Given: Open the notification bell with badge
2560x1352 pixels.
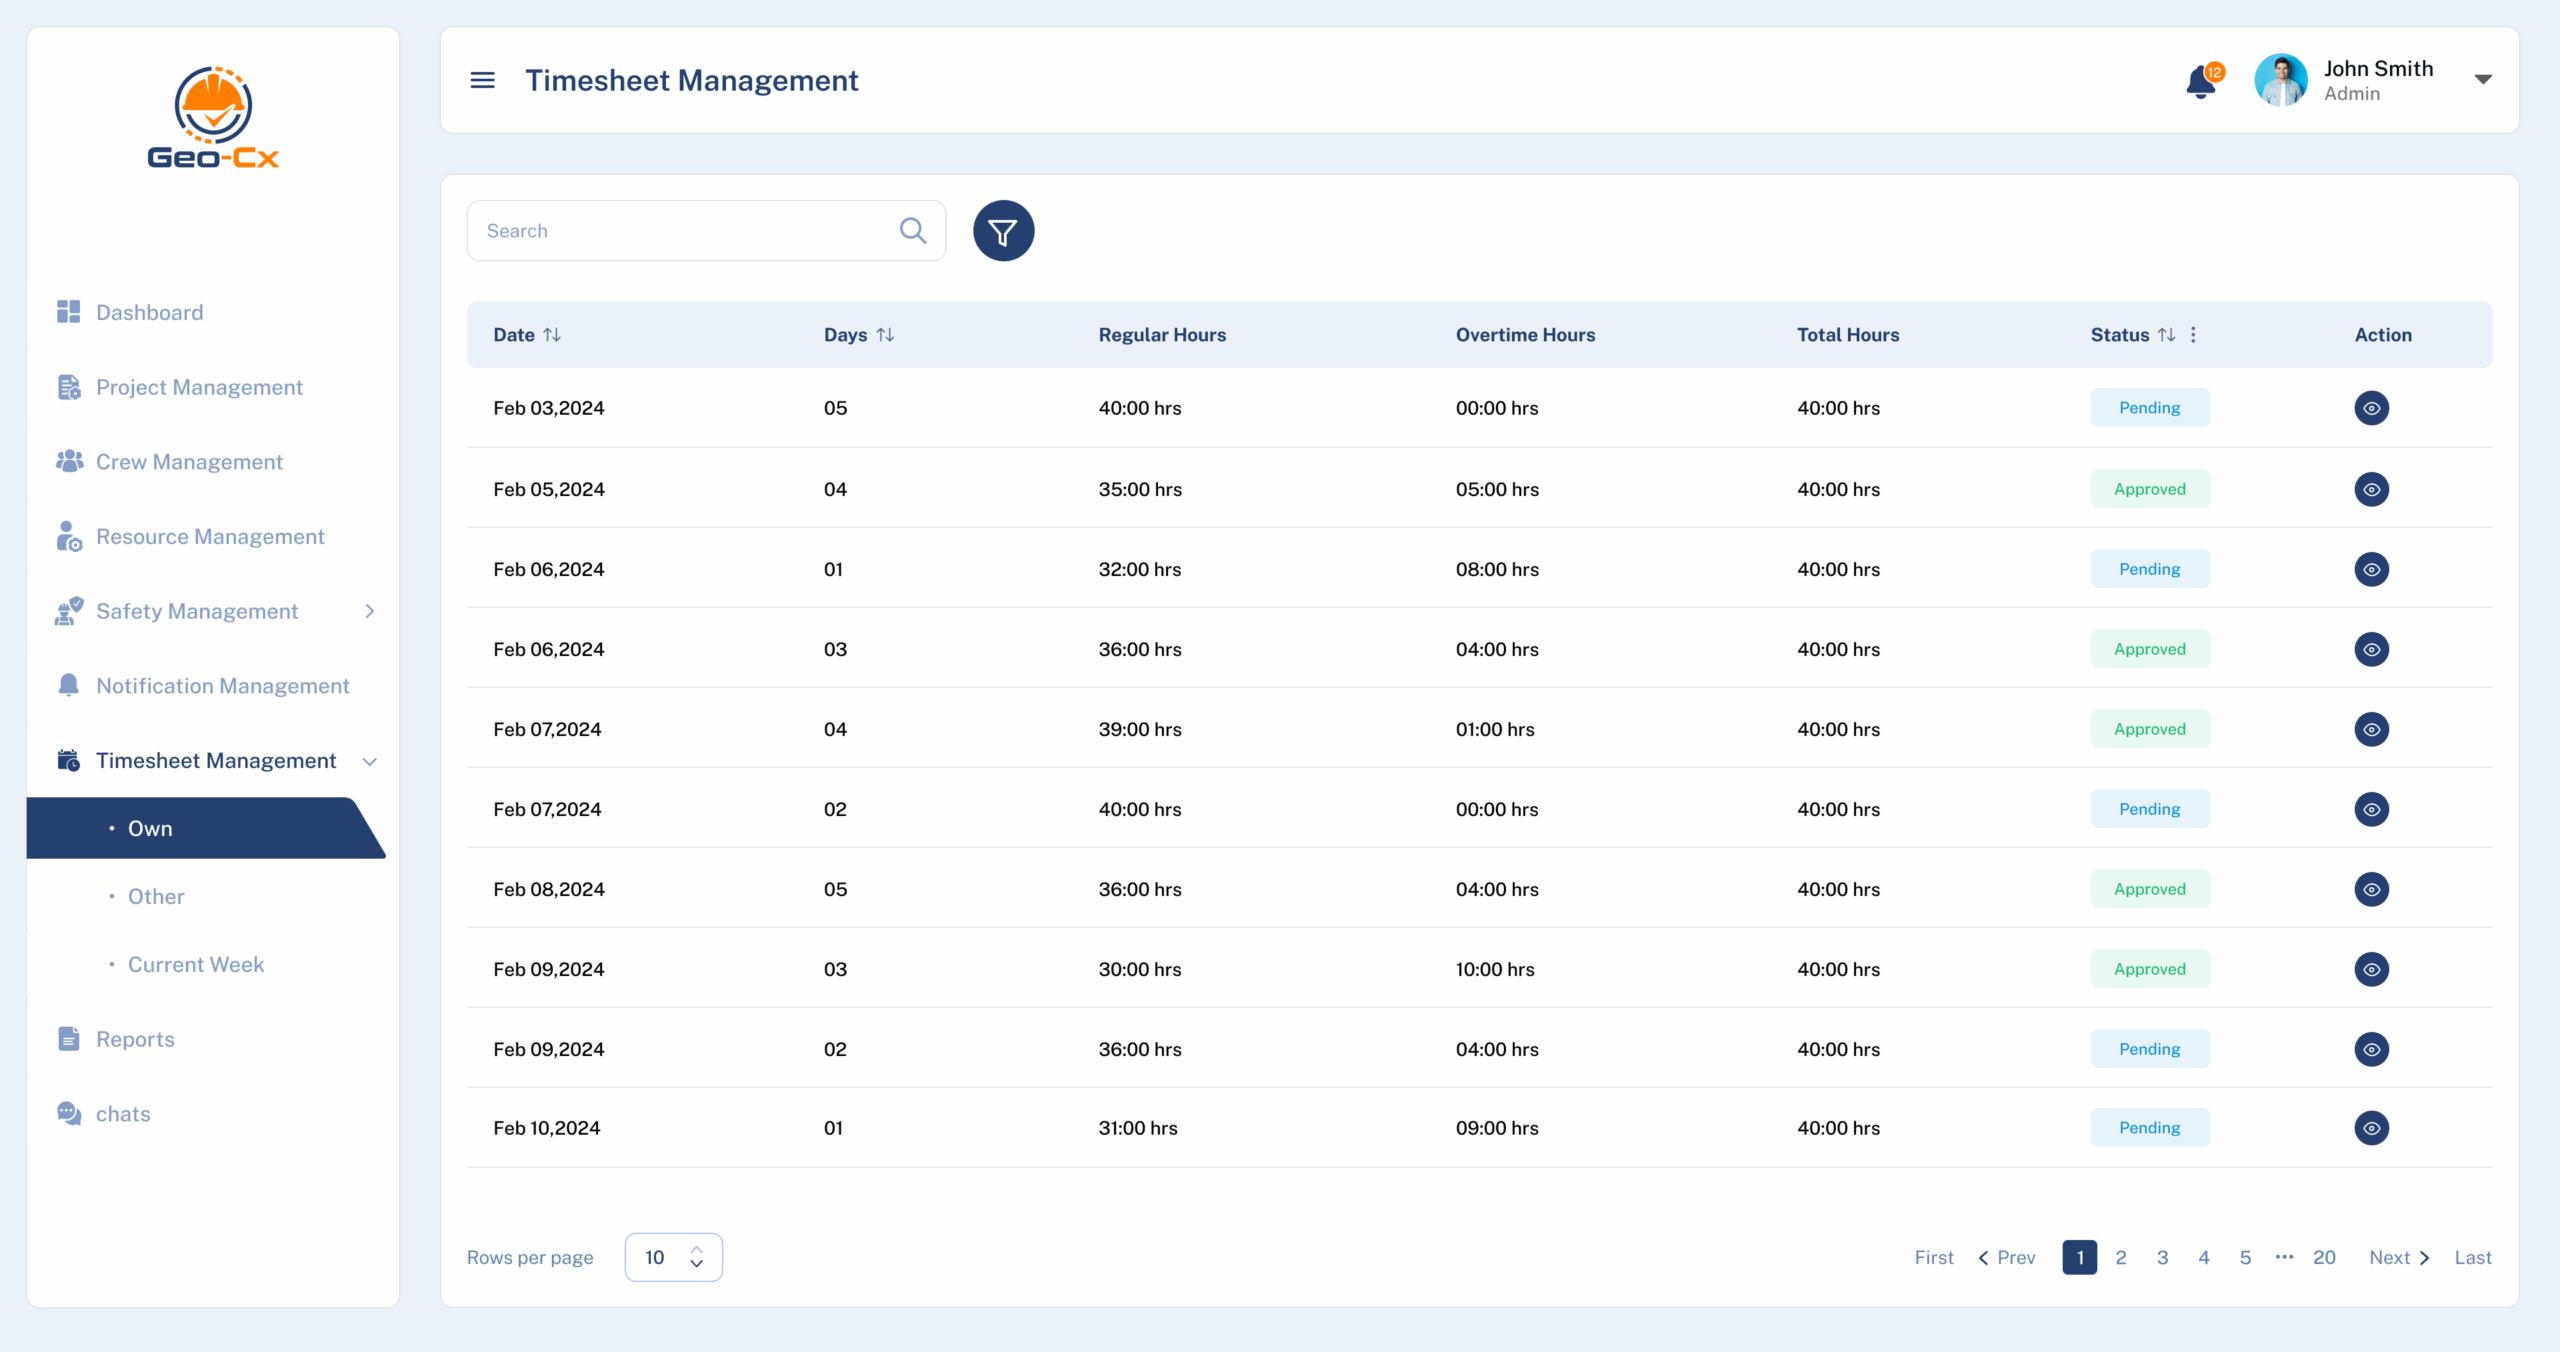Looking at the screenshot, I should 2201,81.
